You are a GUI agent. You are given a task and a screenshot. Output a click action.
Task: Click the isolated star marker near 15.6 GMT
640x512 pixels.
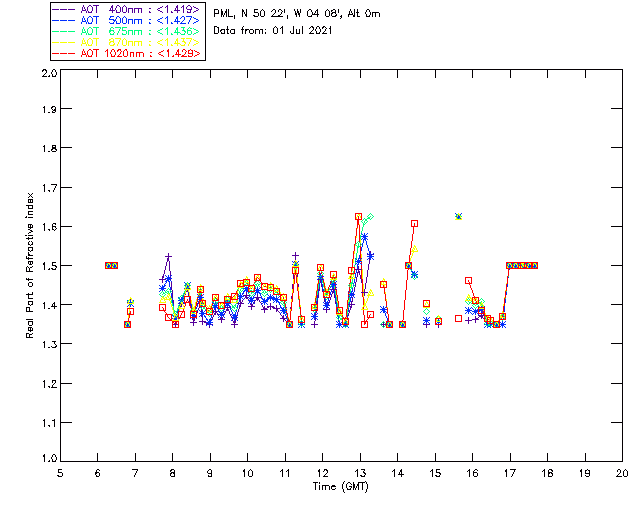458,216
